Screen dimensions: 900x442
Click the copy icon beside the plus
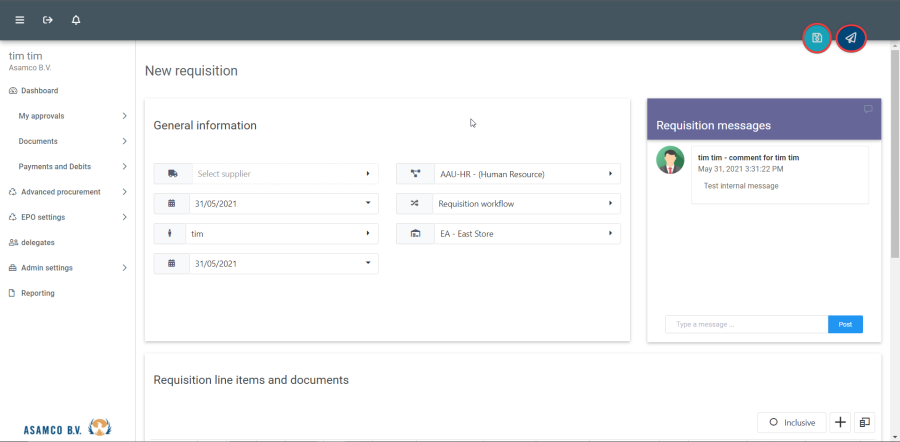[865, 422]
